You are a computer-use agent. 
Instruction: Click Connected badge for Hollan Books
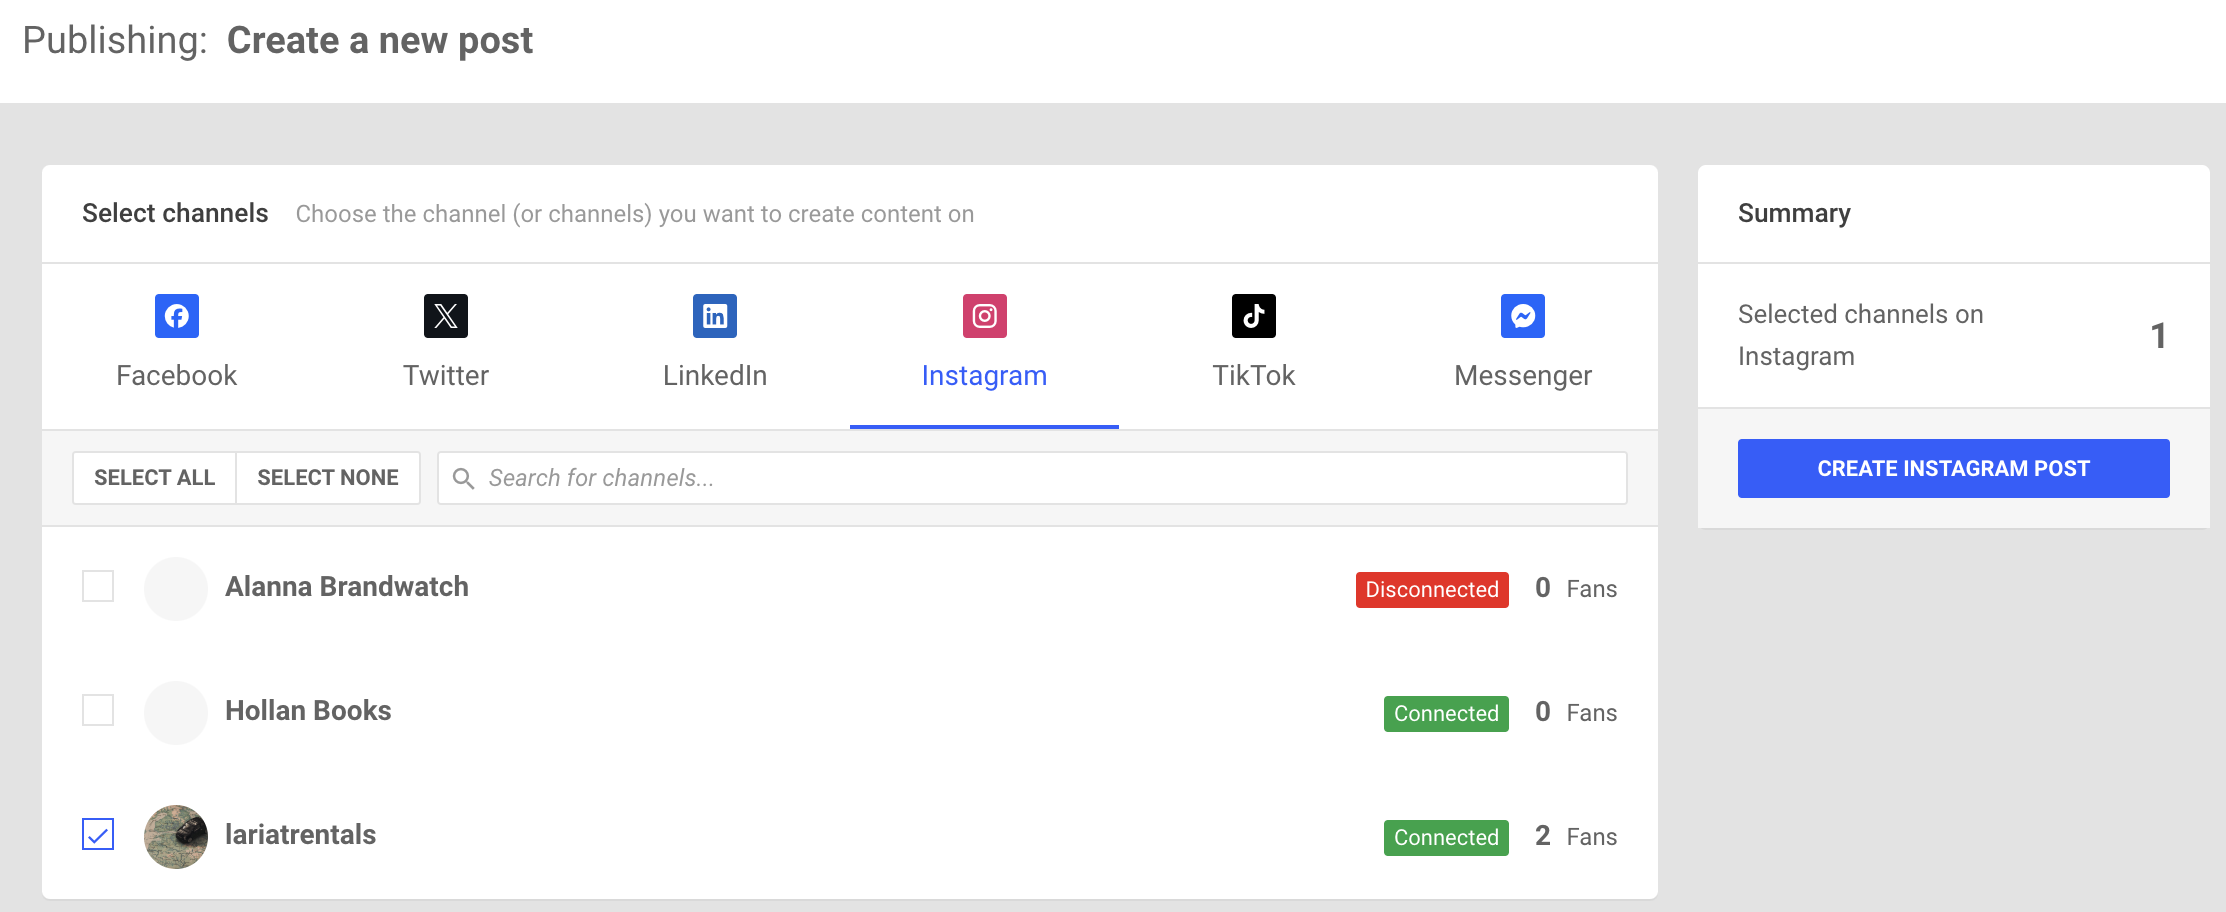1446,713
